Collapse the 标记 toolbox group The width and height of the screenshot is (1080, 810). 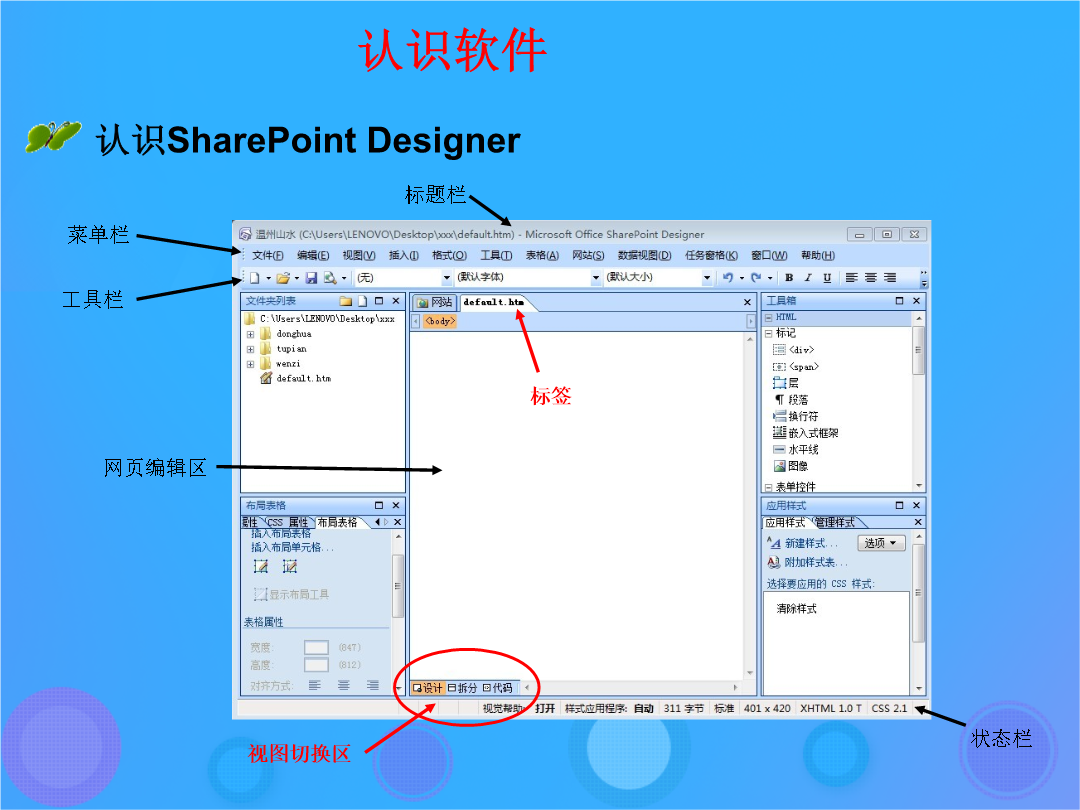pos(769,333)
